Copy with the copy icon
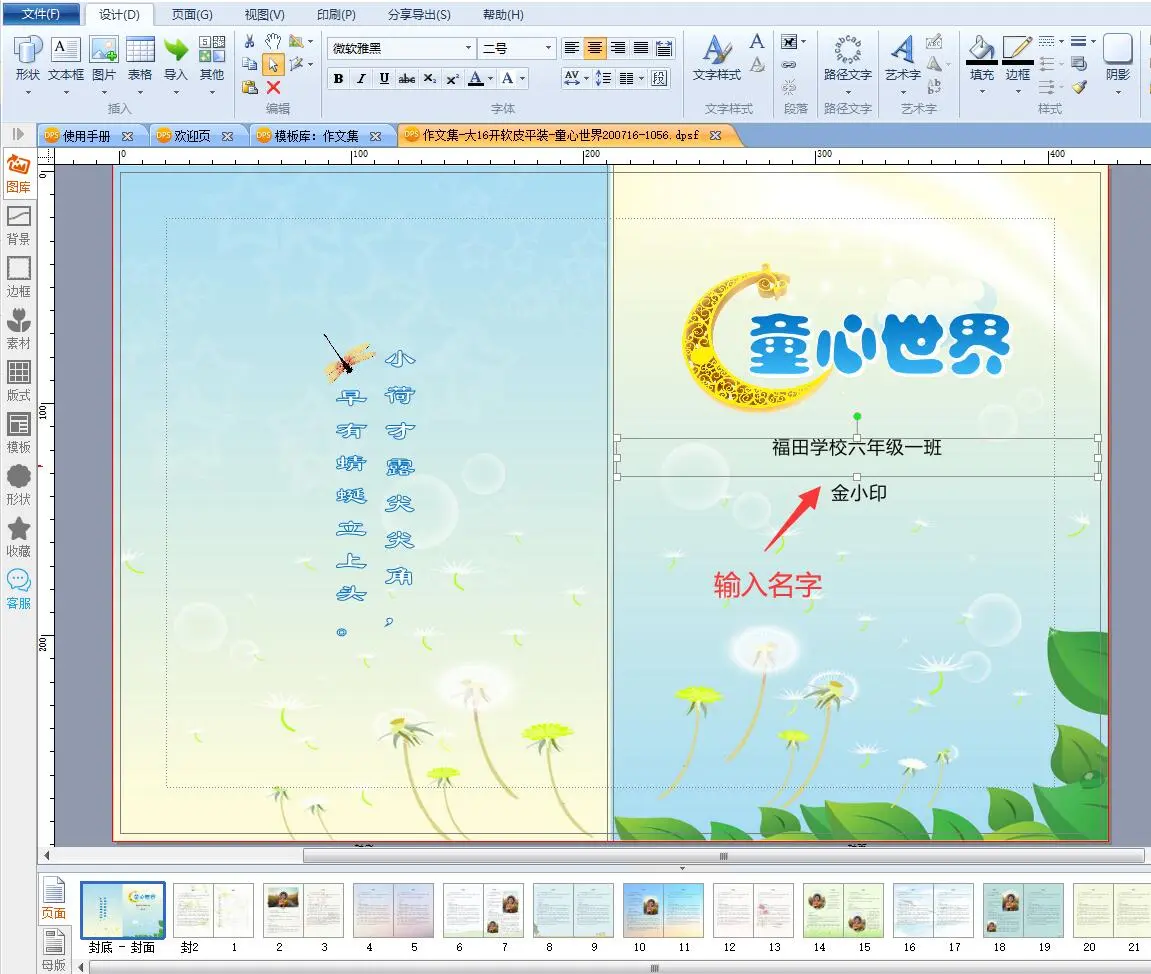This screenshot has width=1151, height=974. pyautogui.click(x=250, y=65)
